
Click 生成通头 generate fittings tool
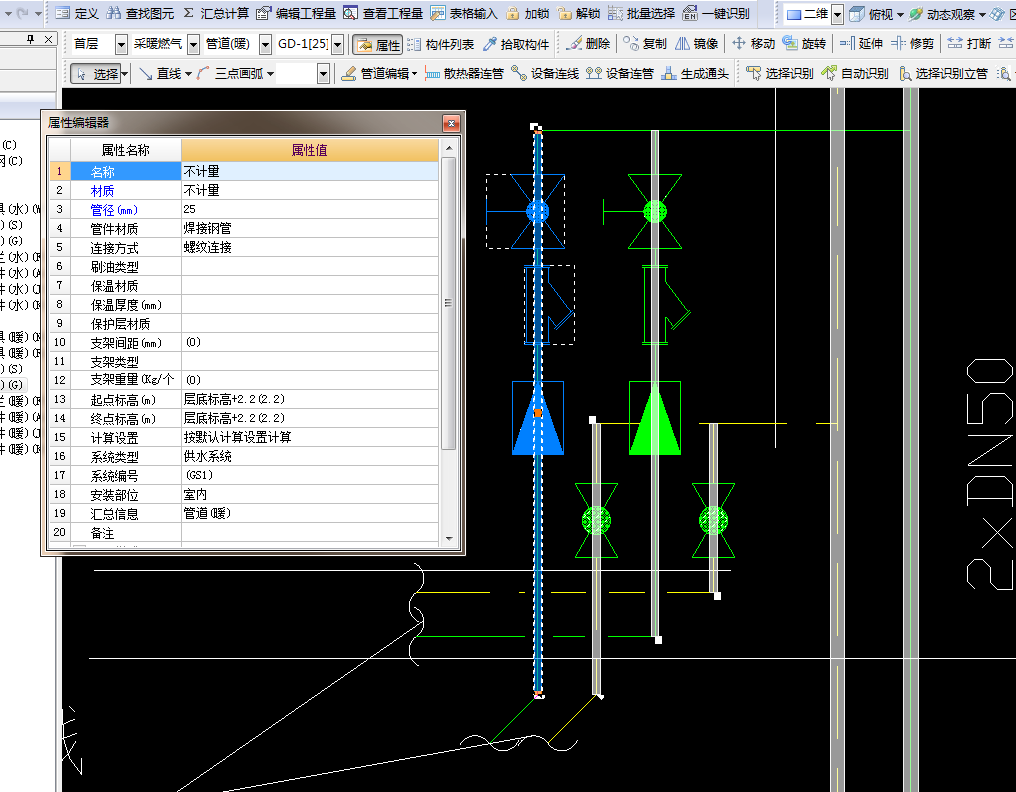tap(695, 74)
